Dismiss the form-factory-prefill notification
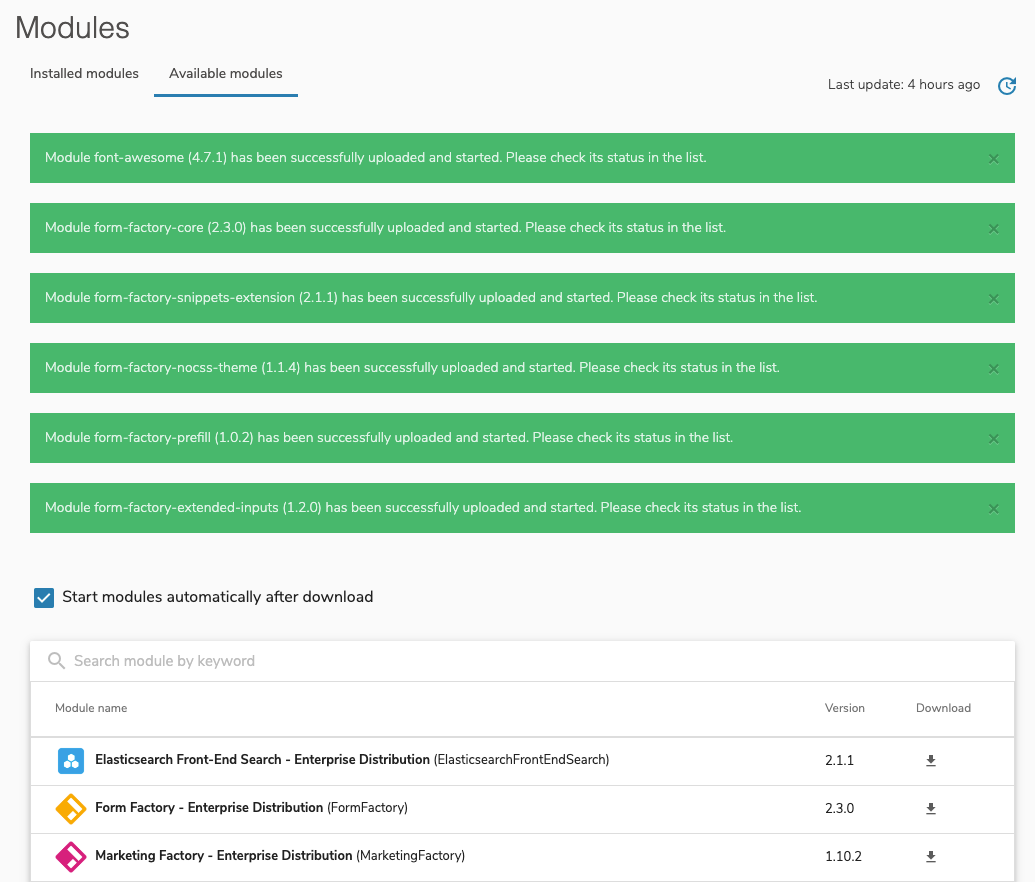The width and height of the screenshot is (1035, 882). (993, 438)
